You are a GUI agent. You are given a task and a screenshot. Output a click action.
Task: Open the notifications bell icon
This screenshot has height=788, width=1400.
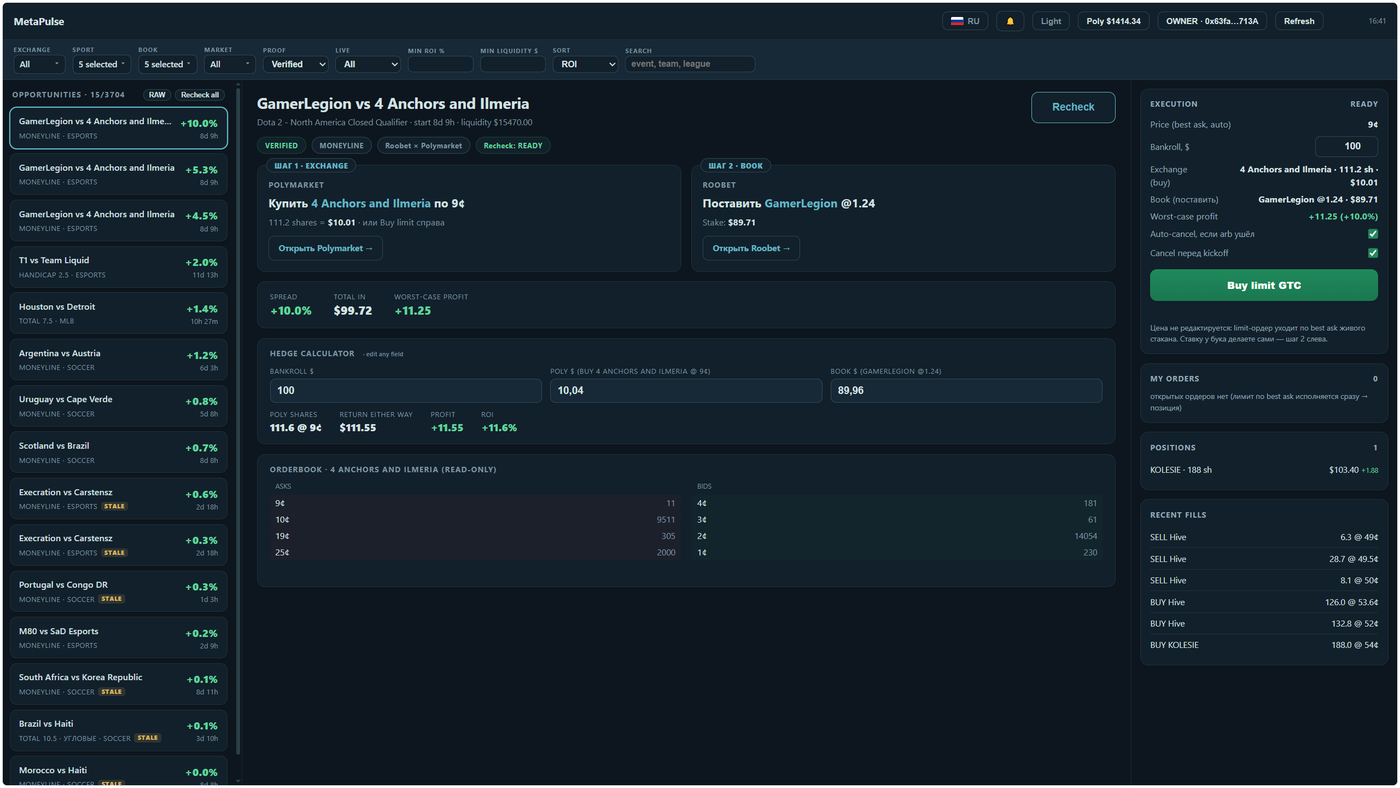1010,21
